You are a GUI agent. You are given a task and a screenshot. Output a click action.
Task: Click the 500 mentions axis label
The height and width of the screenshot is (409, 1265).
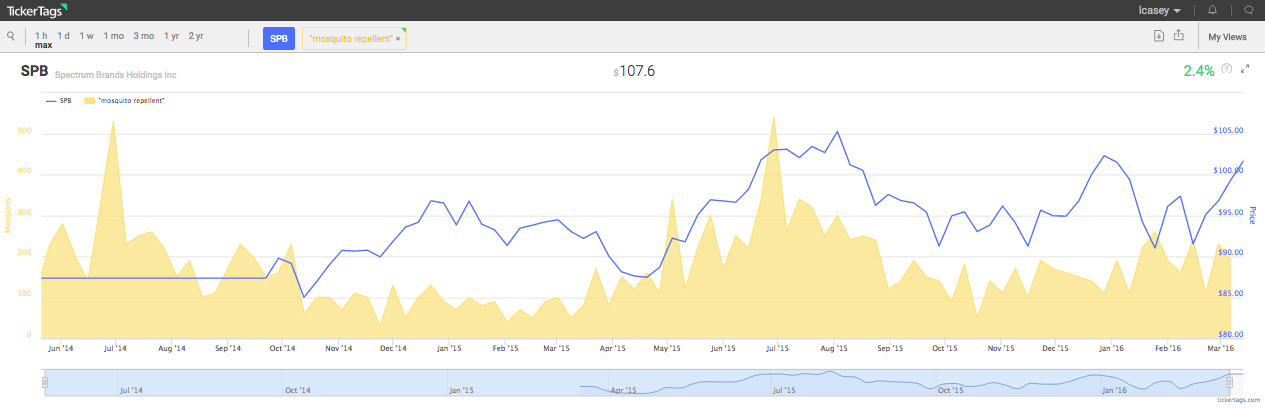[x=24, y=131]
